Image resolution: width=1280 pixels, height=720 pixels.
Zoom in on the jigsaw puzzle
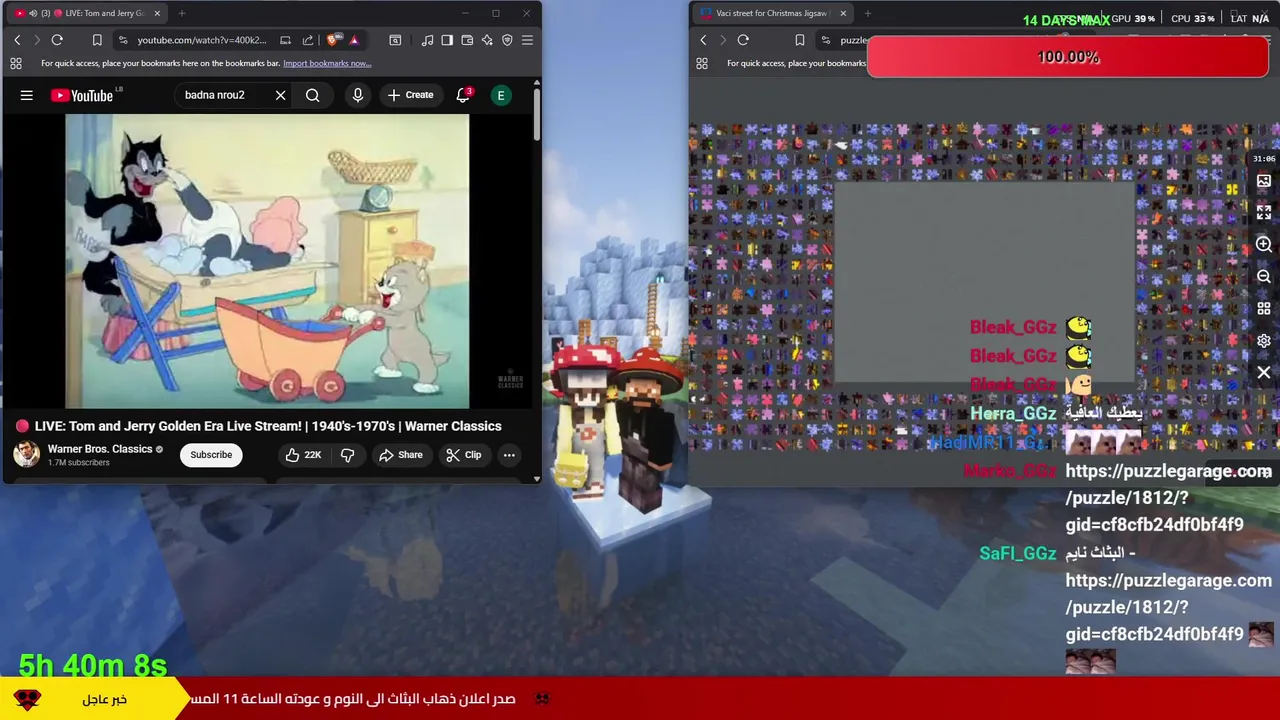pyautogui.click(x=1264, y=245)
